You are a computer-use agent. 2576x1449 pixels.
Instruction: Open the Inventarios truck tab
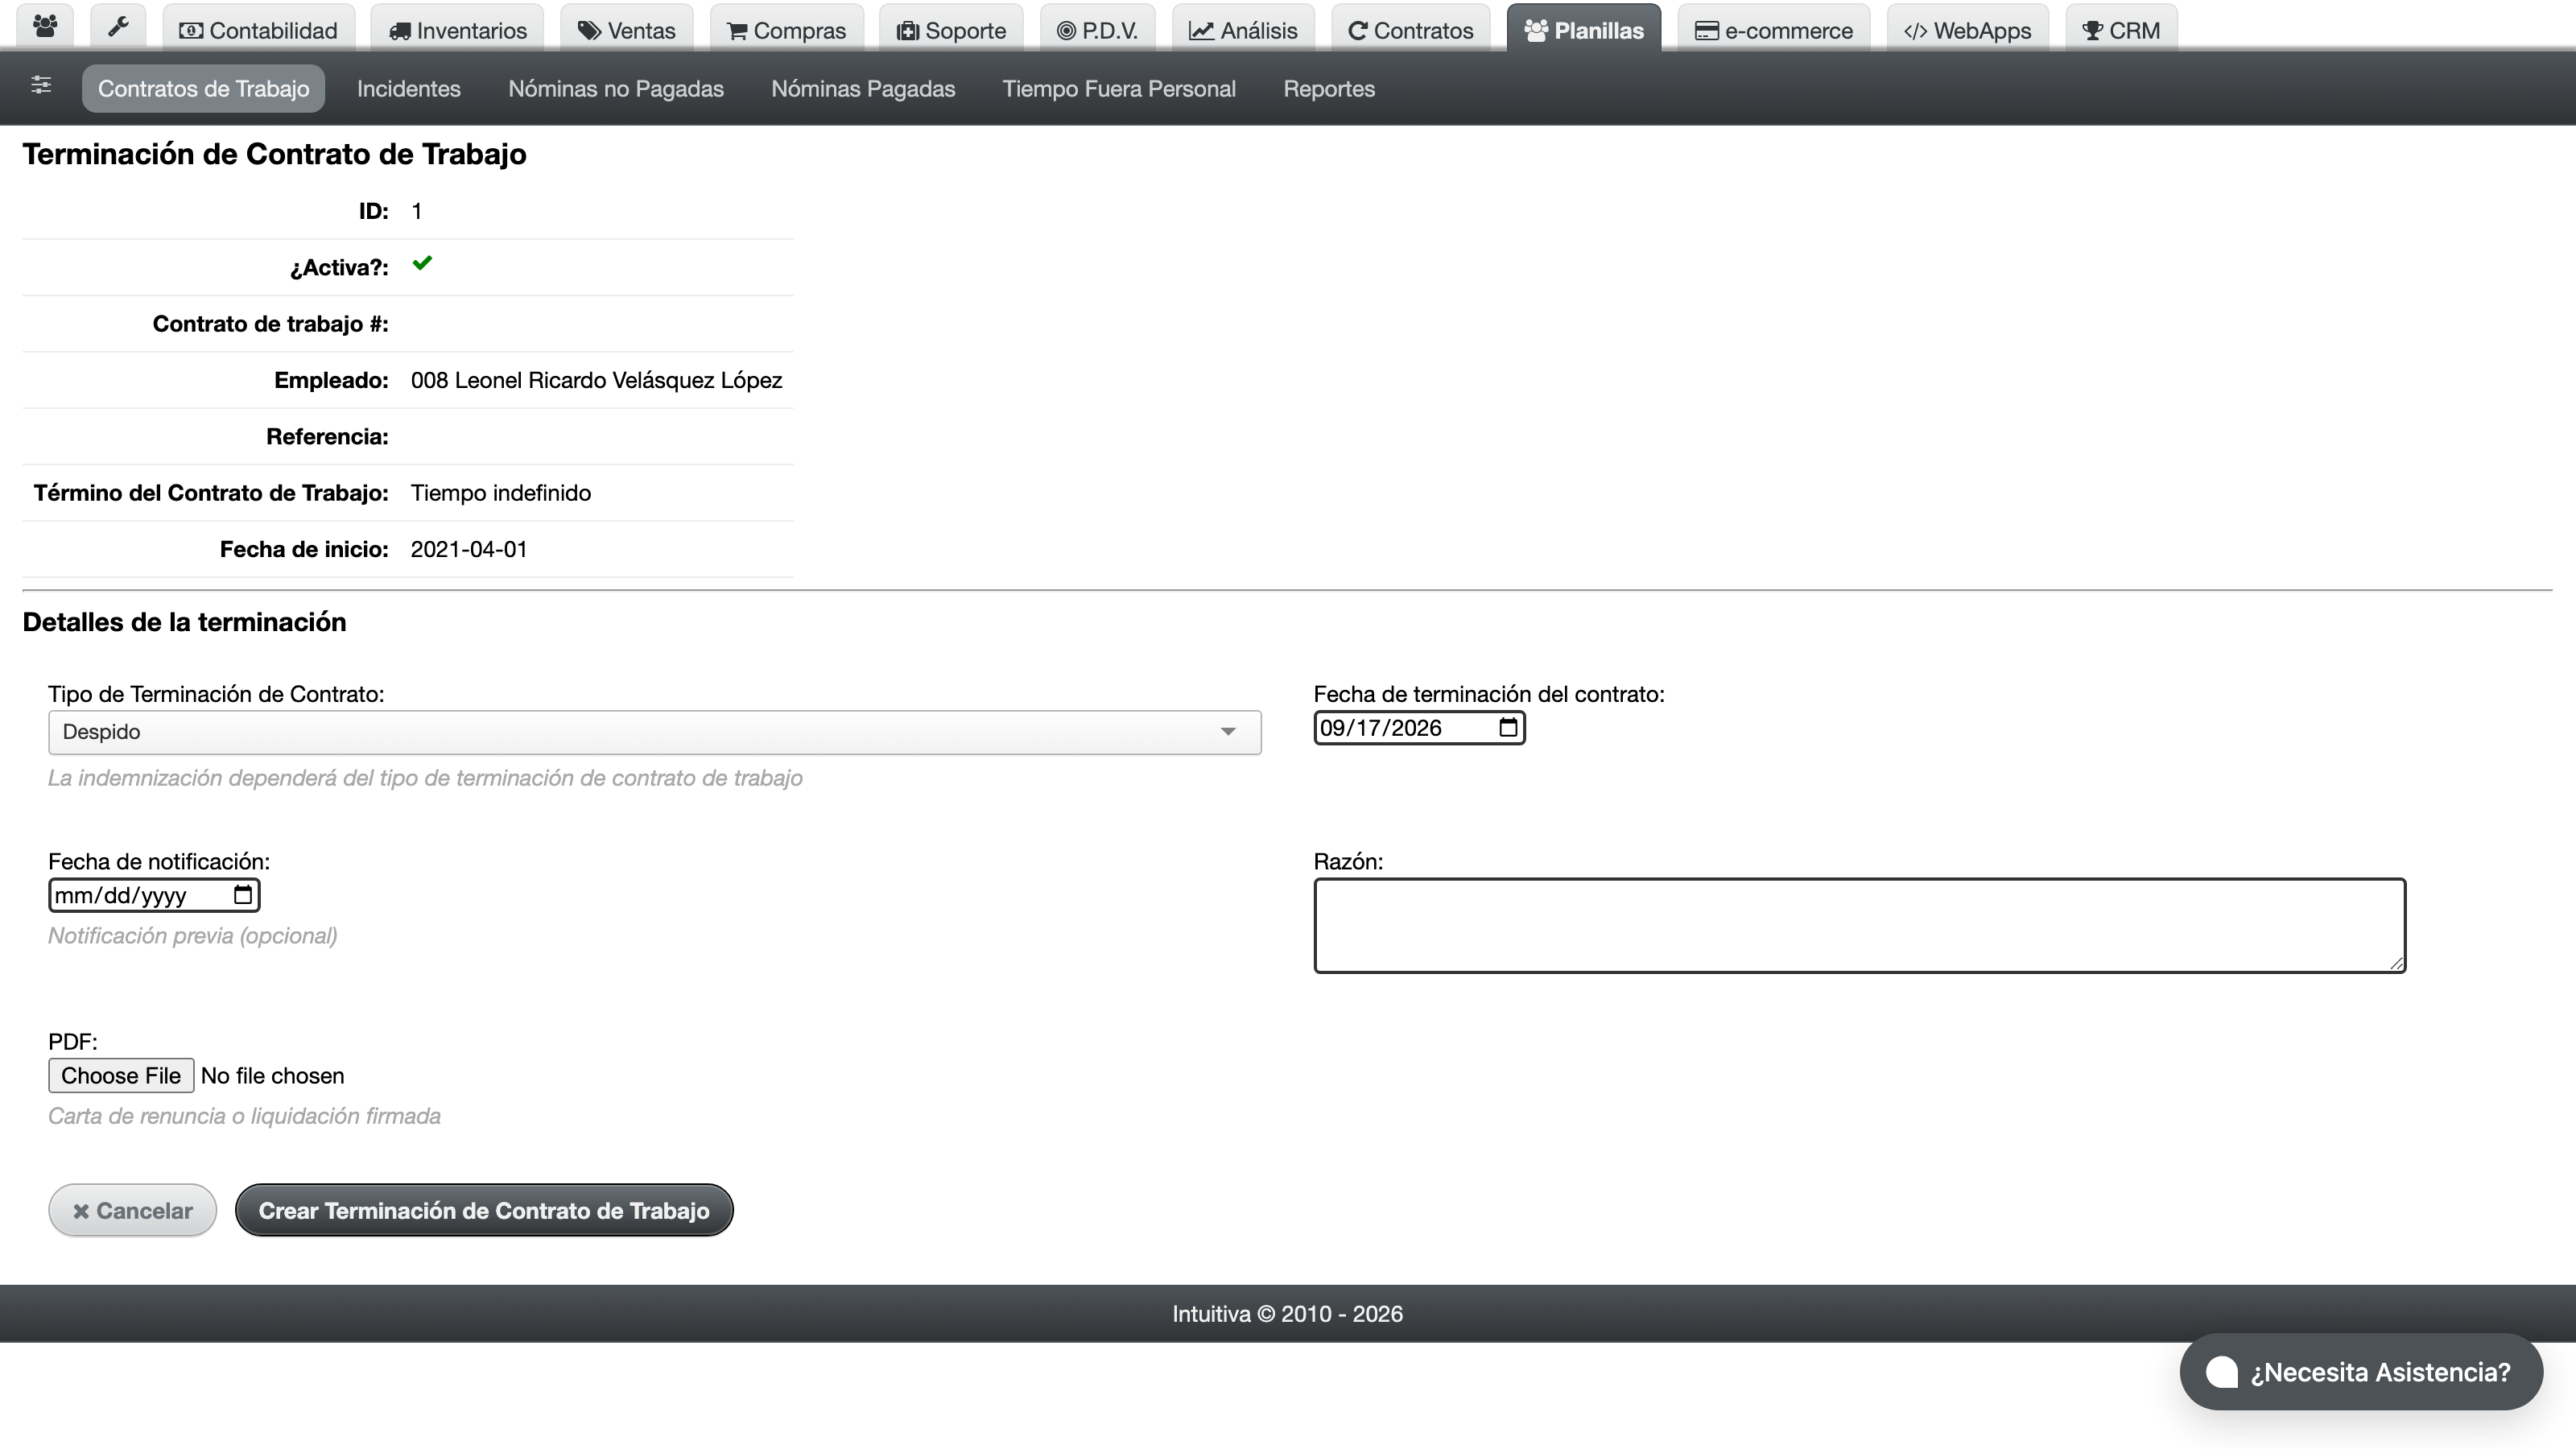(457, 28)
